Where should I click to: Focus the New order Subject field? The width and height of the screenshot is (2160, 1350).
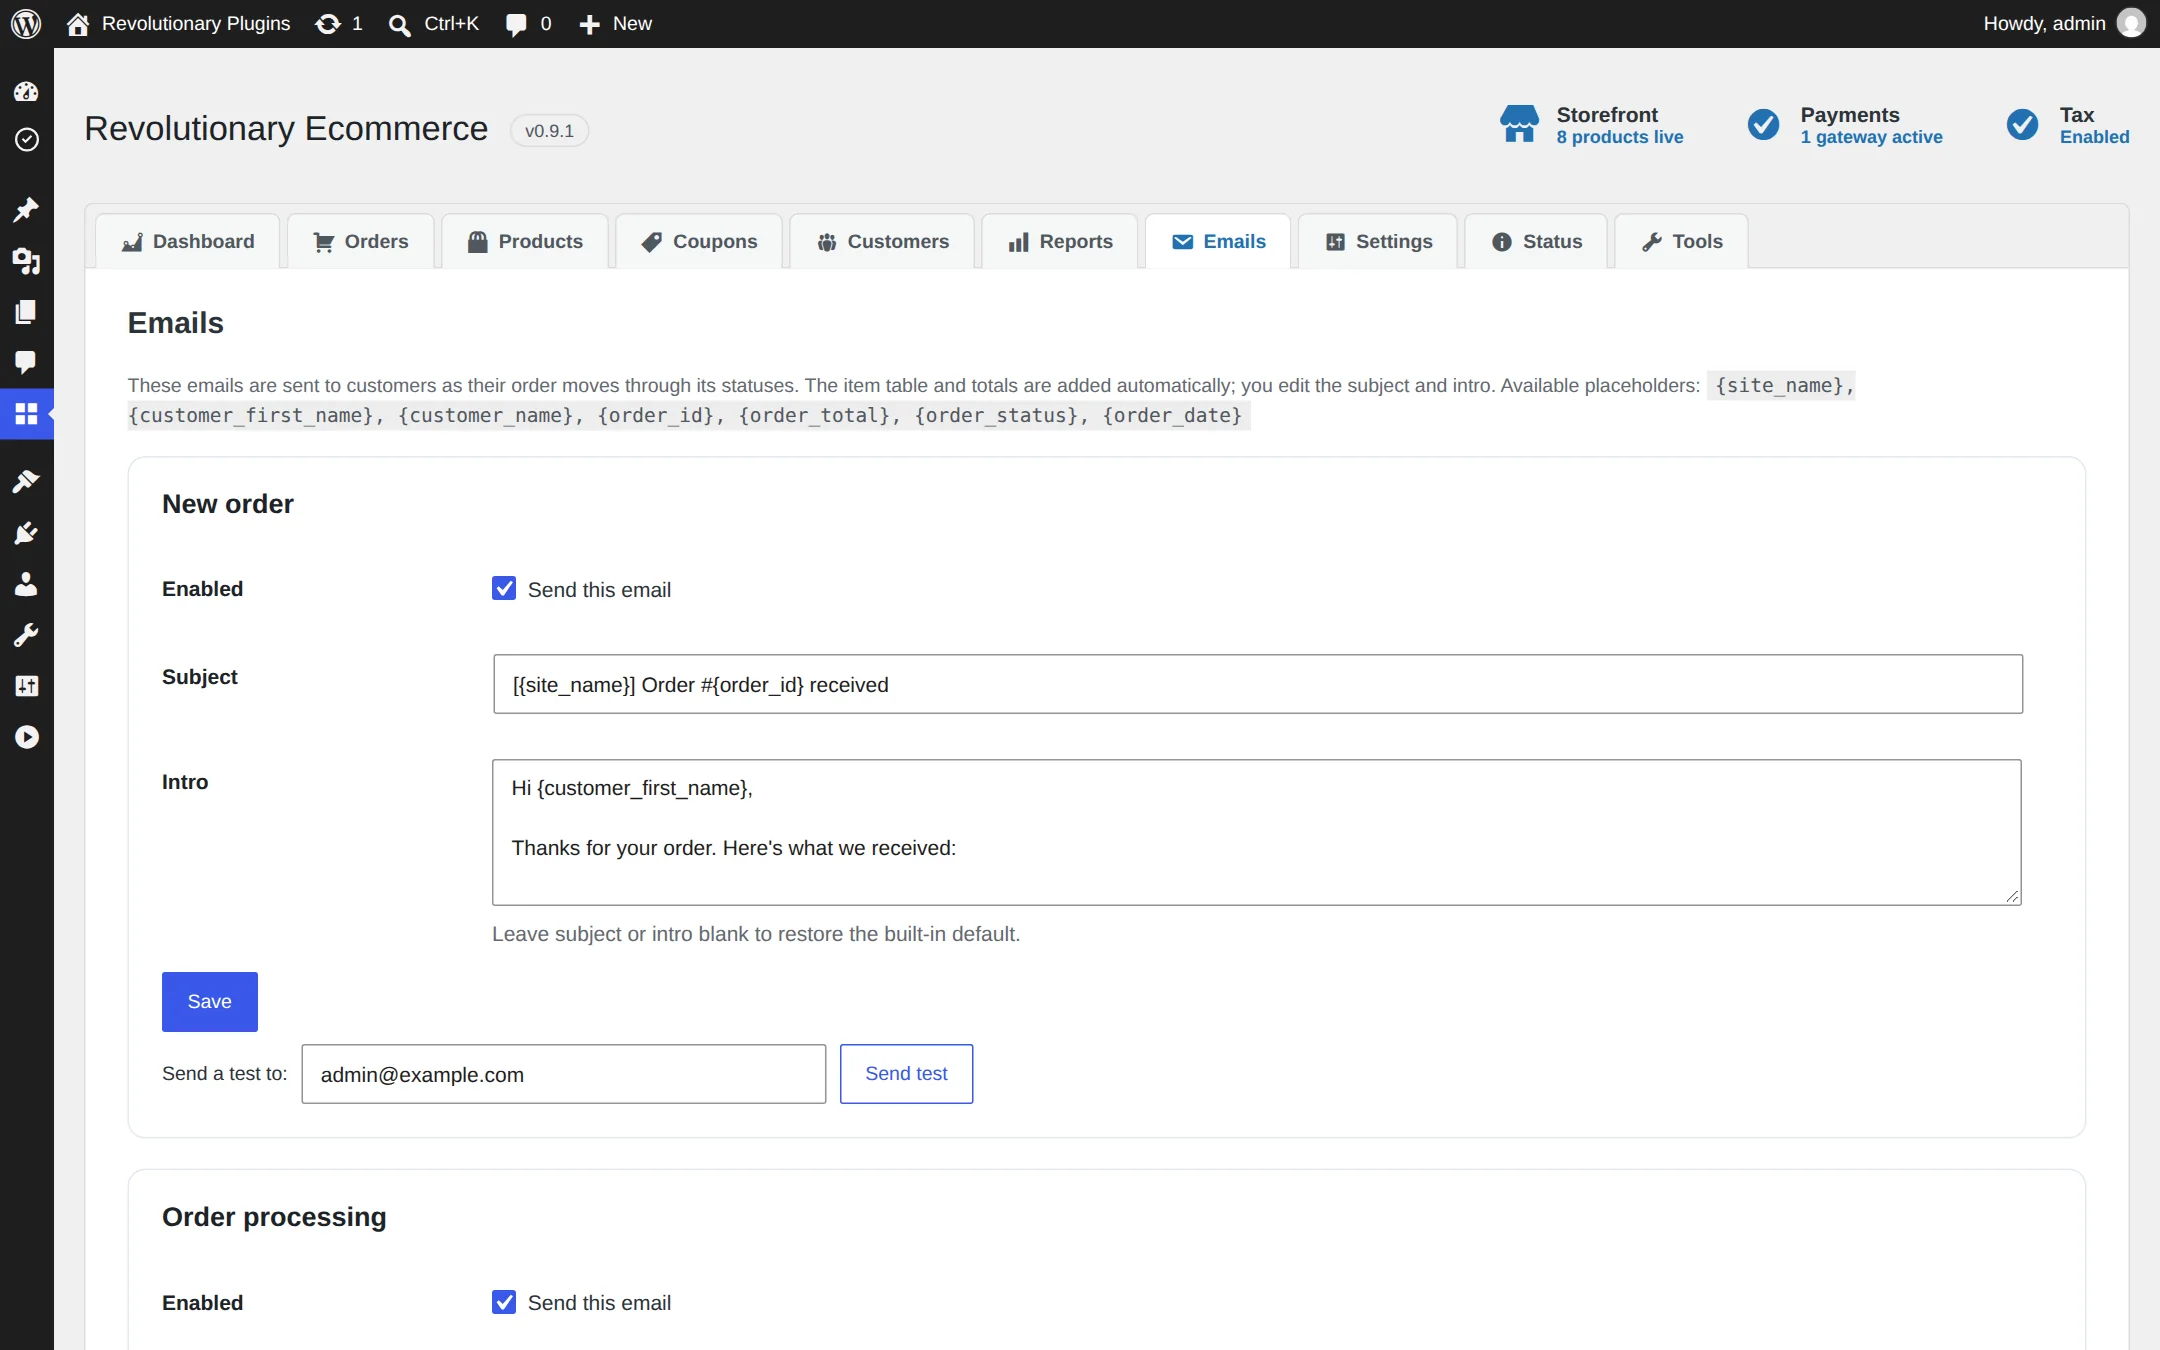[1258, 684]
